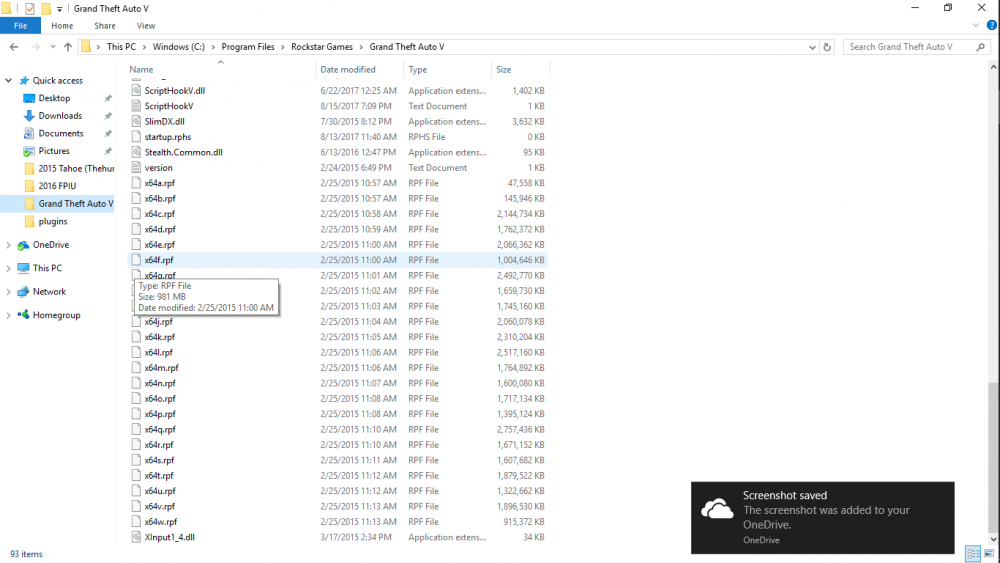Viewport: 1000px width, 563px height.
Task: Click the Back navigation arrow
Action: [x=14, y=47]
